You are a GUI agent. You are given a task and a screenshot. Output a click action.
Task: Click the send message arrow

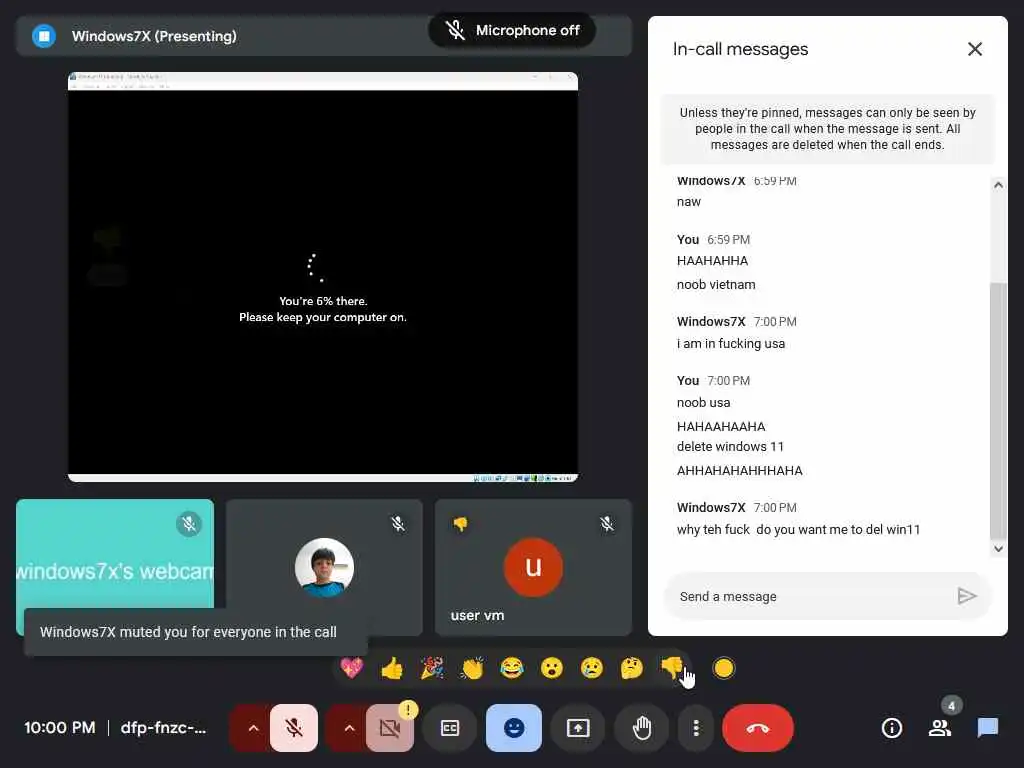click(967, 596)
